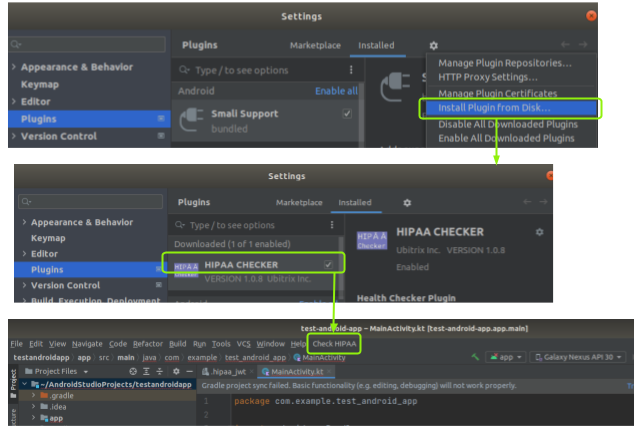Open project panel gear options
Image resolution: width=639 pixels, height=432 pixels.
tap(176, 371)
